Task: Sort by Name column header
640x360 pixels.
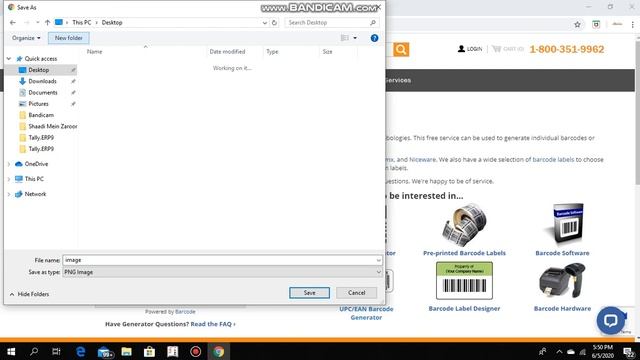Action: point(95,52)
